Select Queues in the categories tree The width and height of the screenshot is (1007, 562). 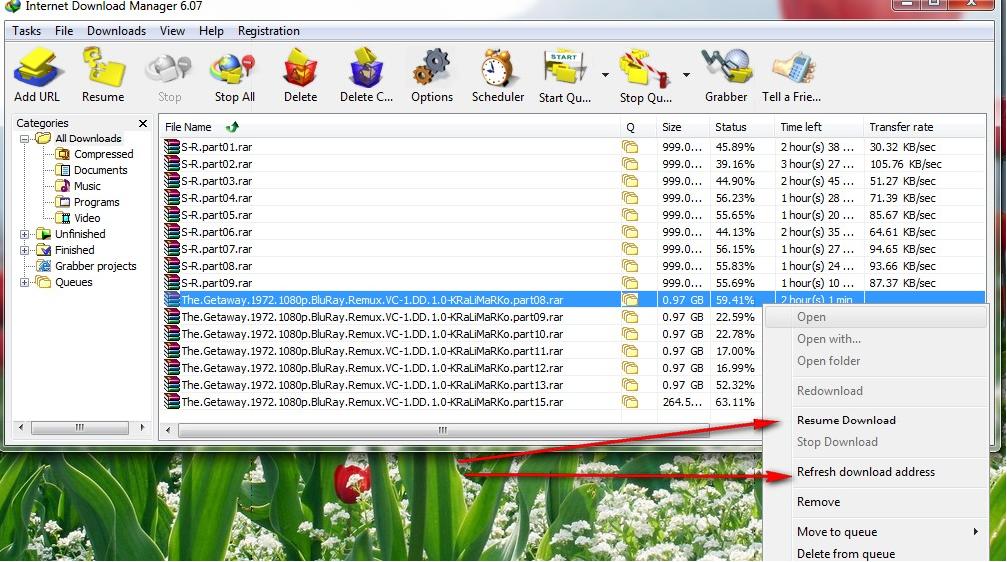pos(73,282)
